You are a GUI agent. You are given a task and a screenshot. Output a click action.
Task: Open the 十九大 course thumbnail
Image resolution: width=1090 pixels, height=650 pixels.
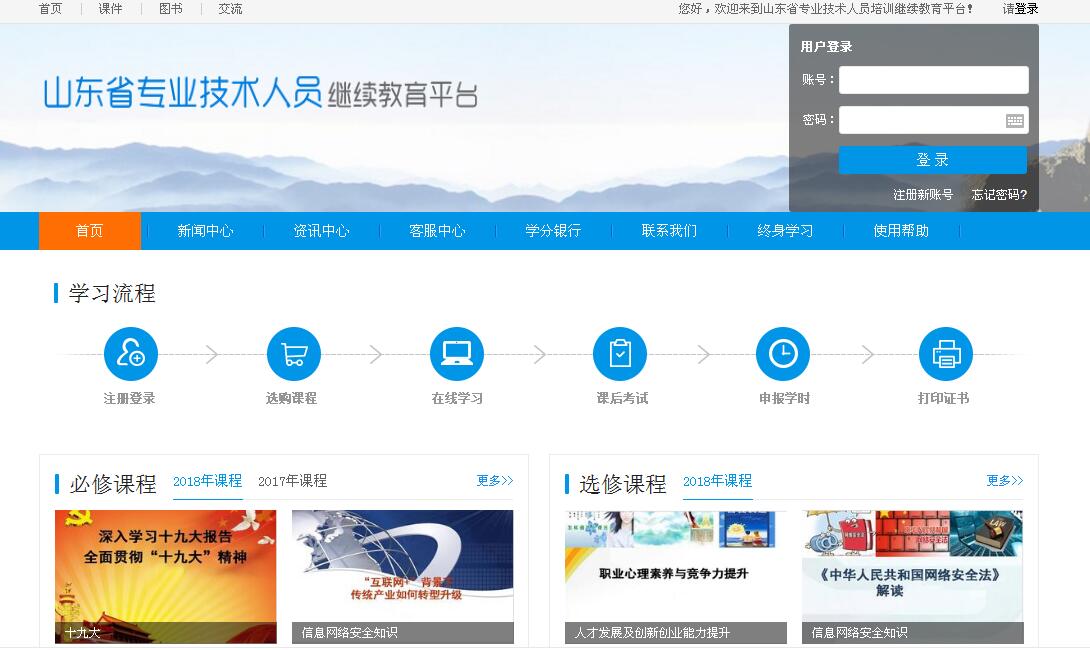pos(165,575)
